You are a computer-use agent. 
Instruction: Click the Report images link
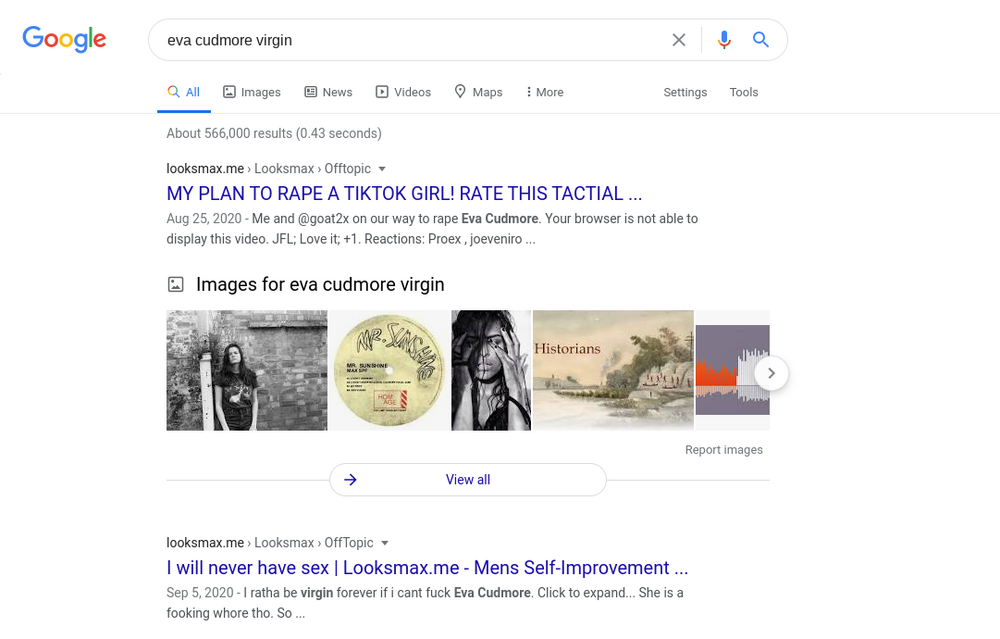(724, 450)
